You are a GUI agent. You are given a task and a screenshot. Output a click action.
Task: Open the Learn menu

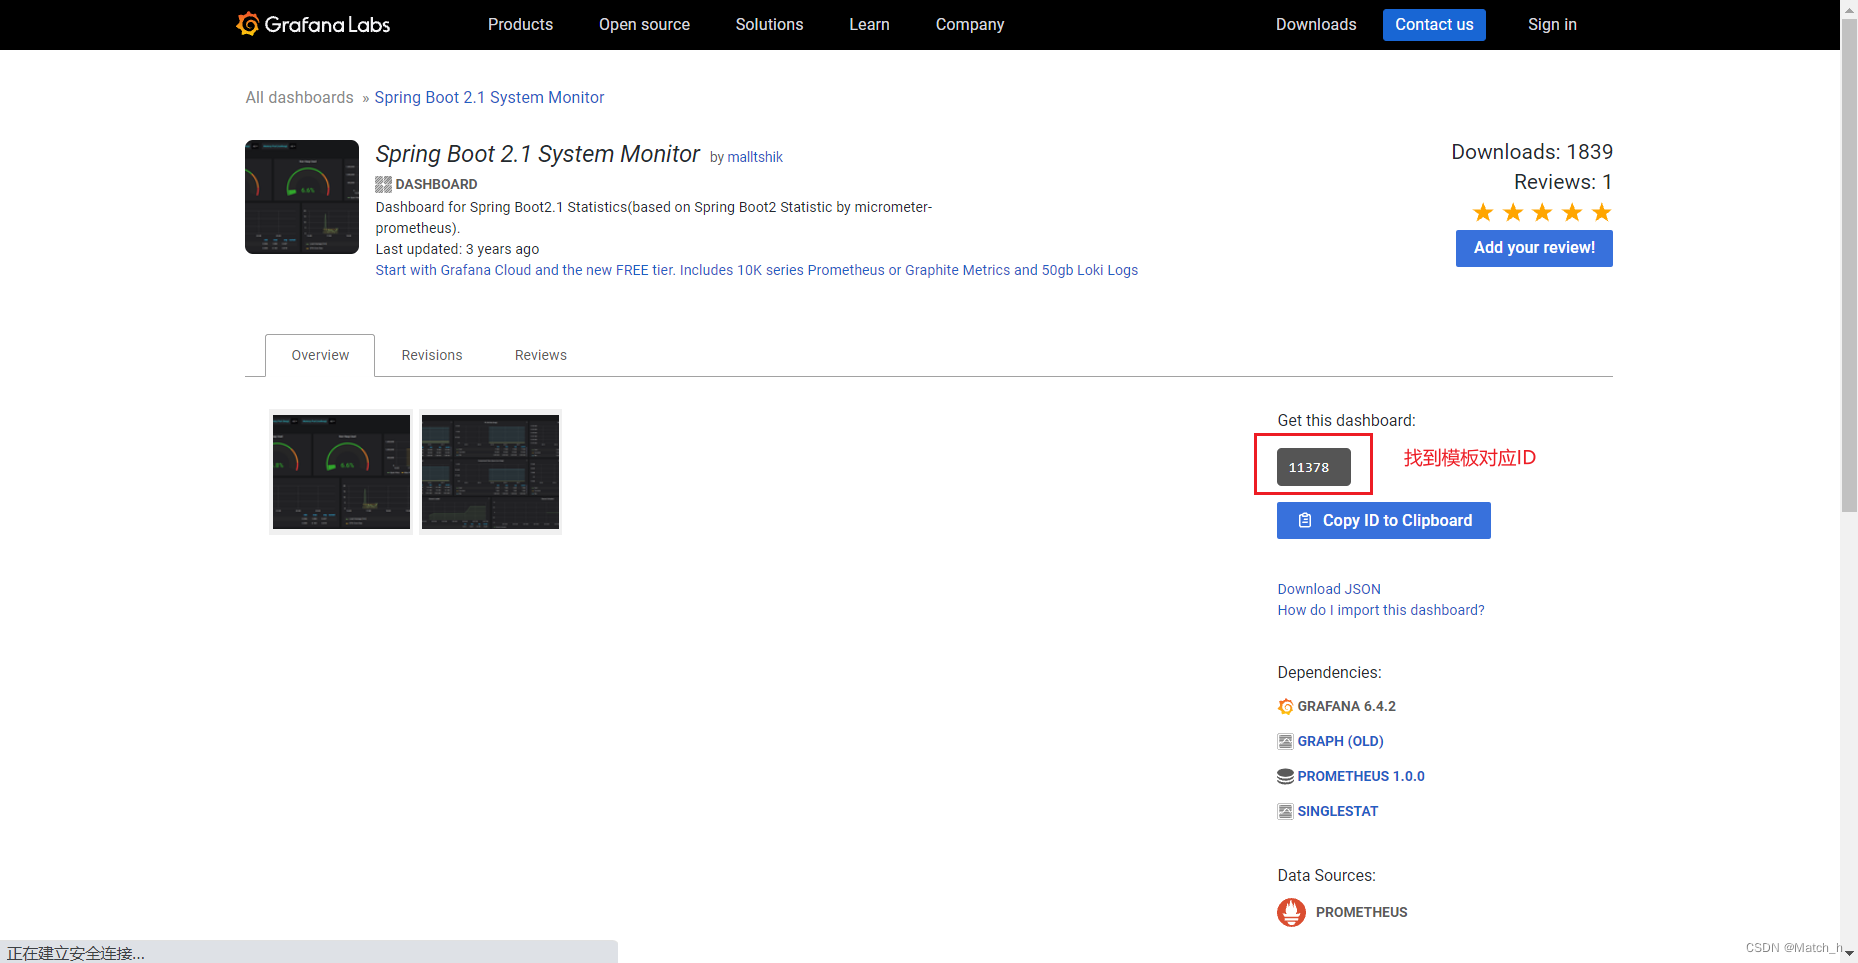pyautogui.click(x=869, y=24)
